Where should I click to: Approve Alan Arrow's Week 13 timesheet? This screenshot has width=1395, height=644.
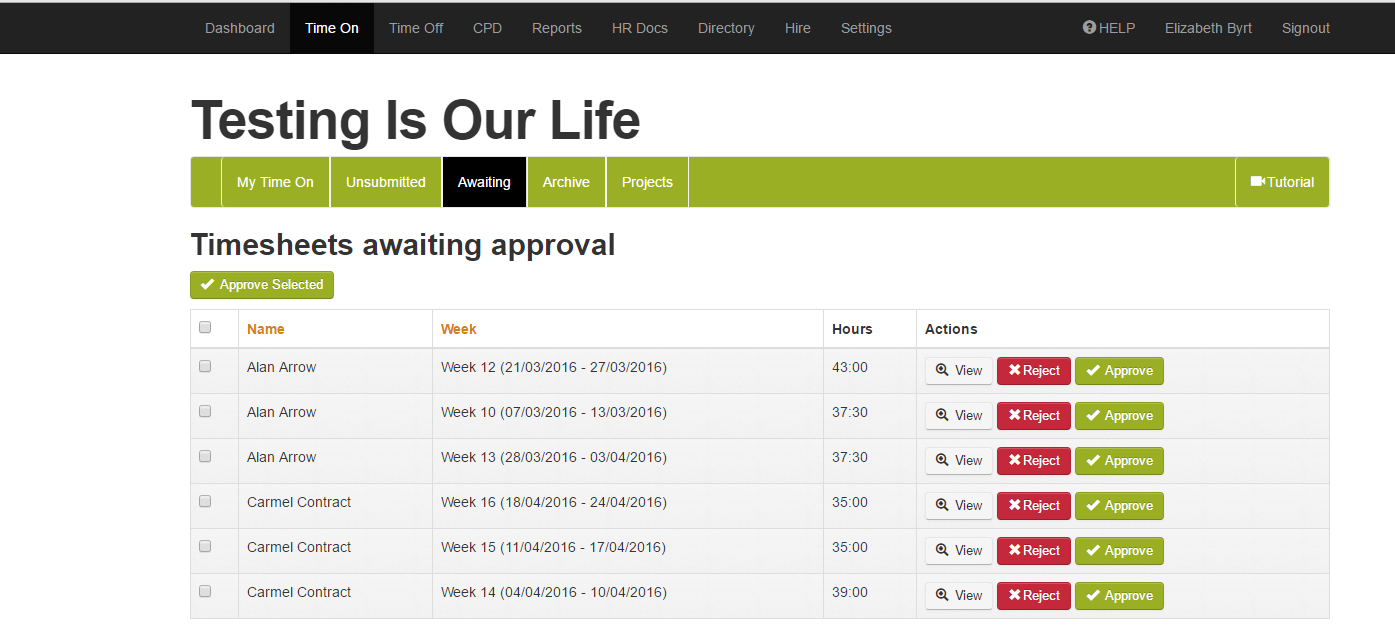[1118, 461]
